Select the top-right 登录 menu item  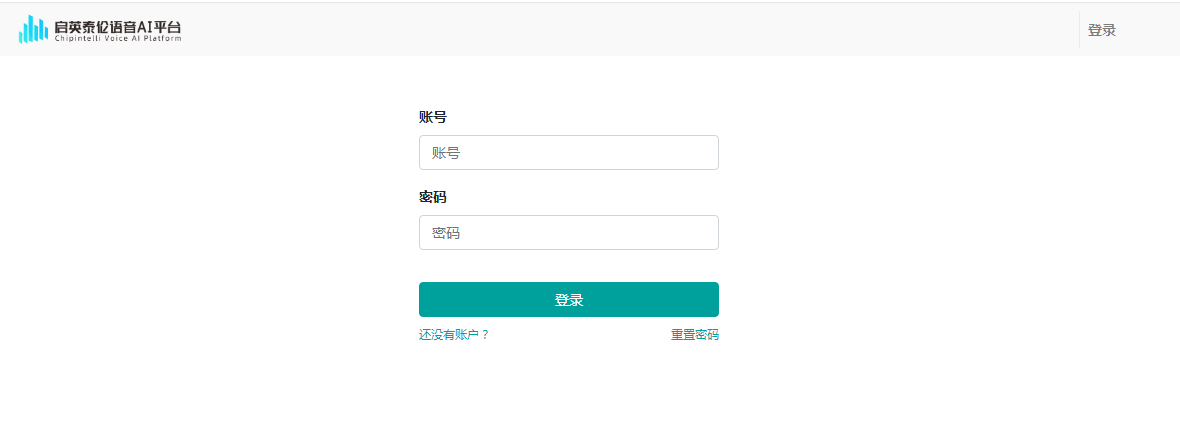[1101, 30]
